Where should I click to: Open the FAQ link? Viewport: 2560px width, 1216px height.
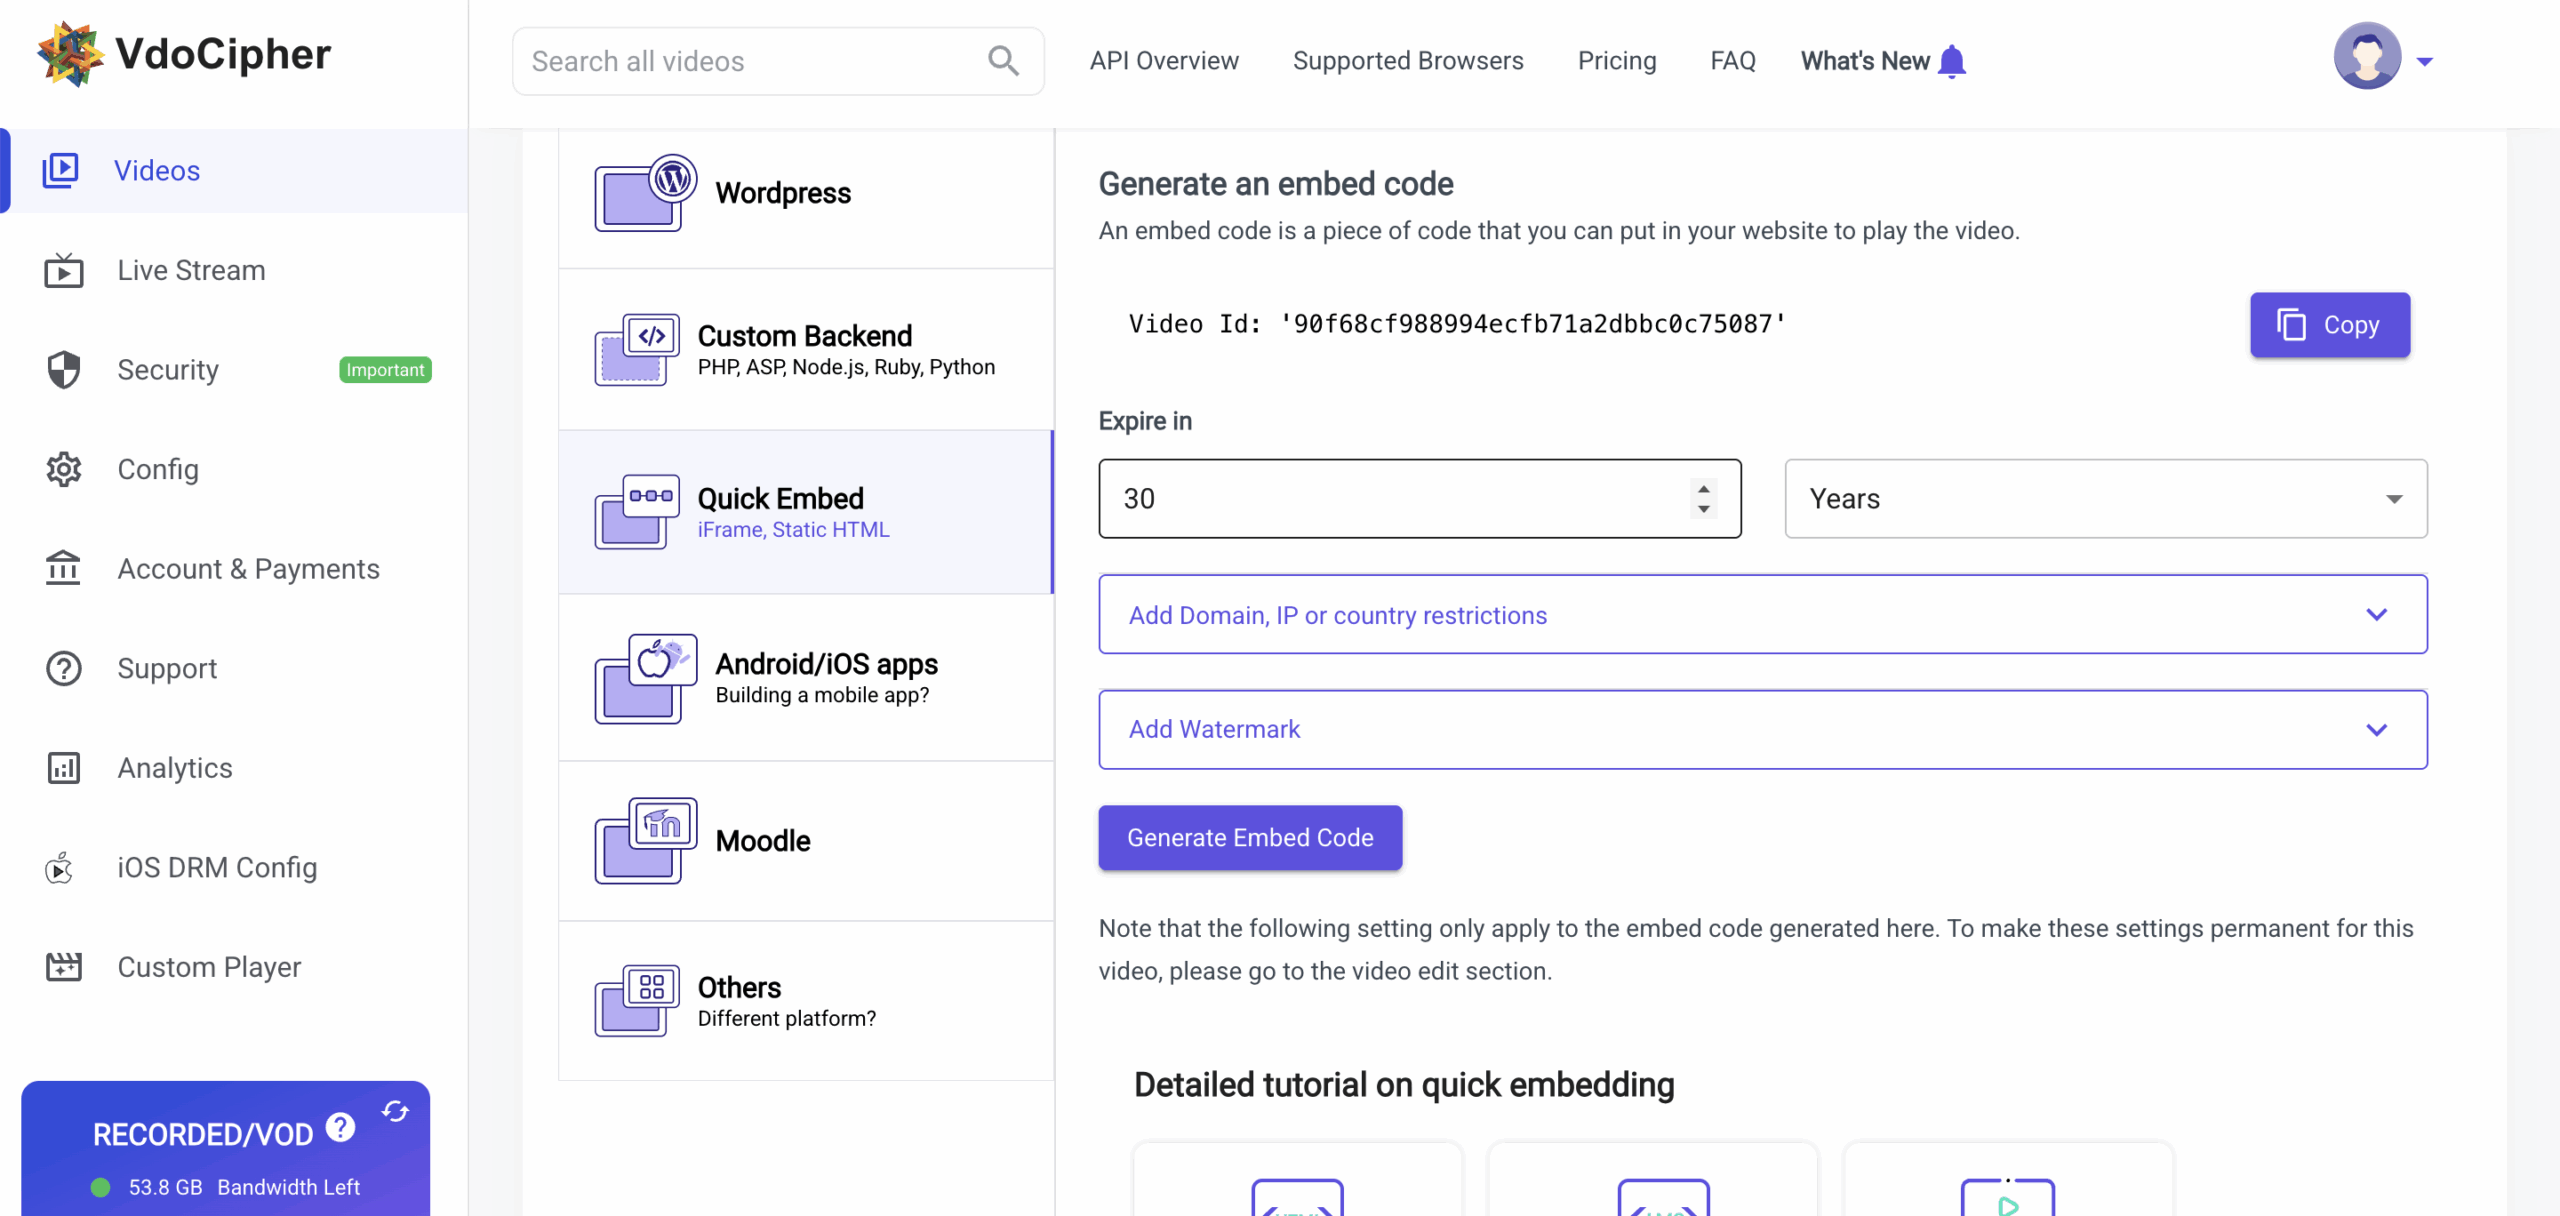[1733, 61]
